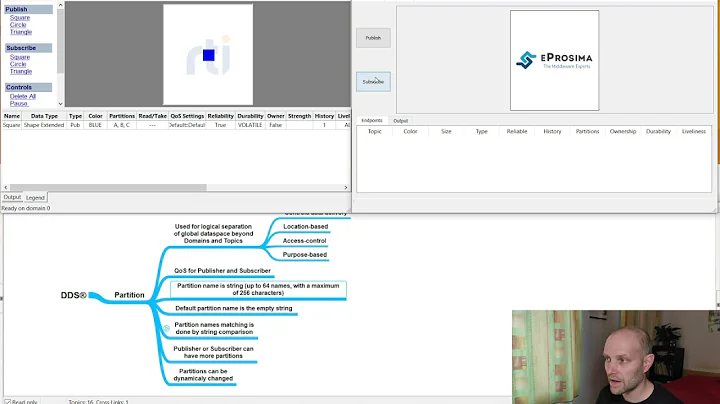Select 'Default partition name is the empty string' node
Image resolution: width=720 pixels, height=404 pixels.
(x=234, y=309)
